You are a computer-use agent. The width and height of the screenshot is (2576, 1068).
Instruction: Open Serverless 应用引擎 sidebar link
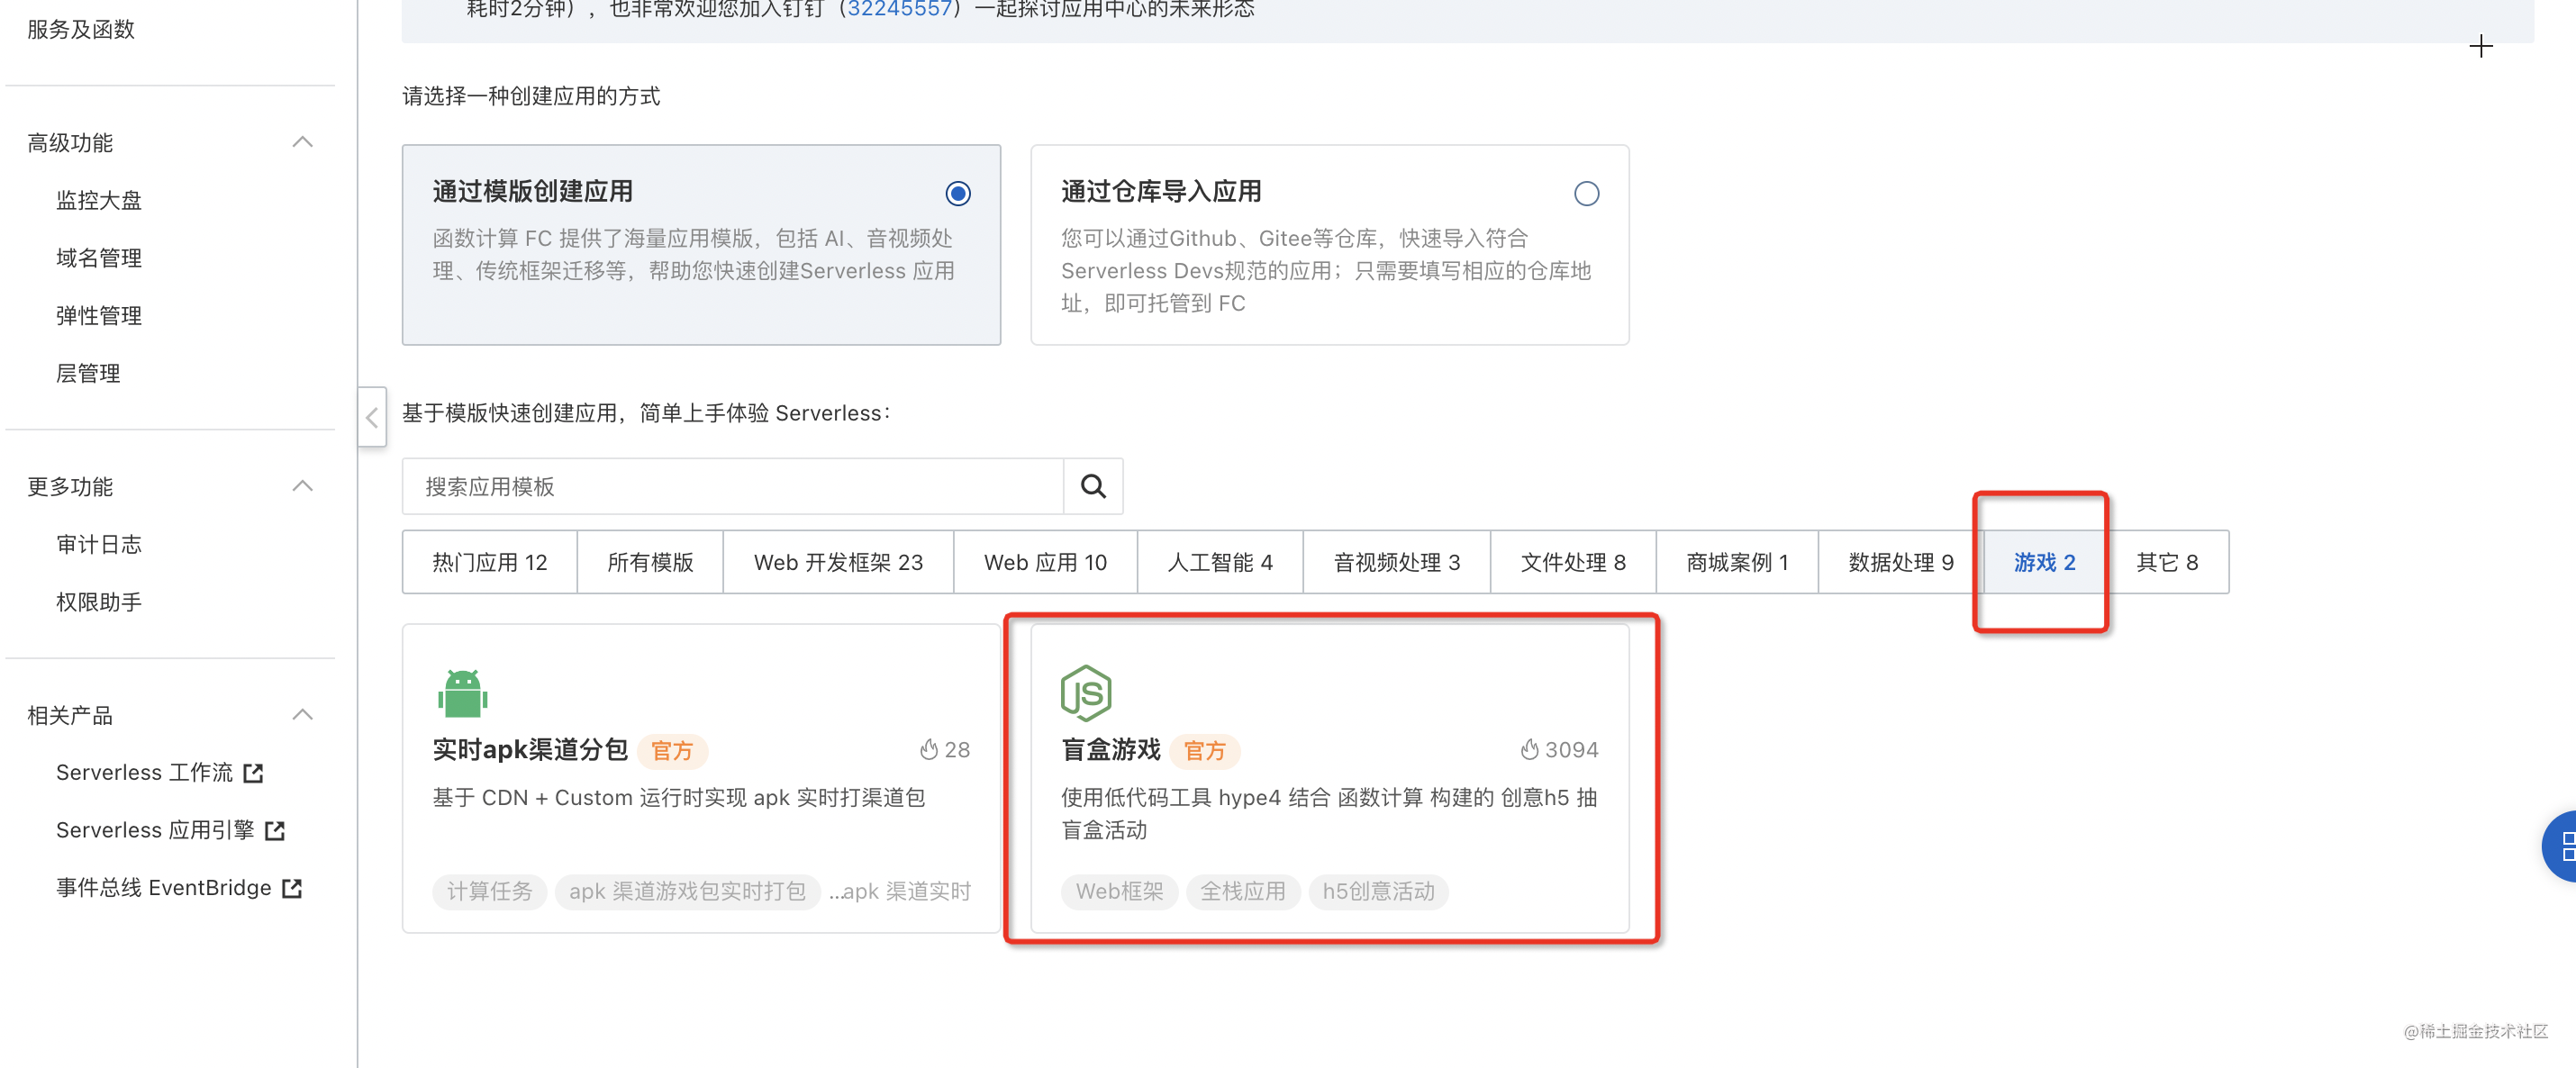pyautogui.click(x=155, y=831)
